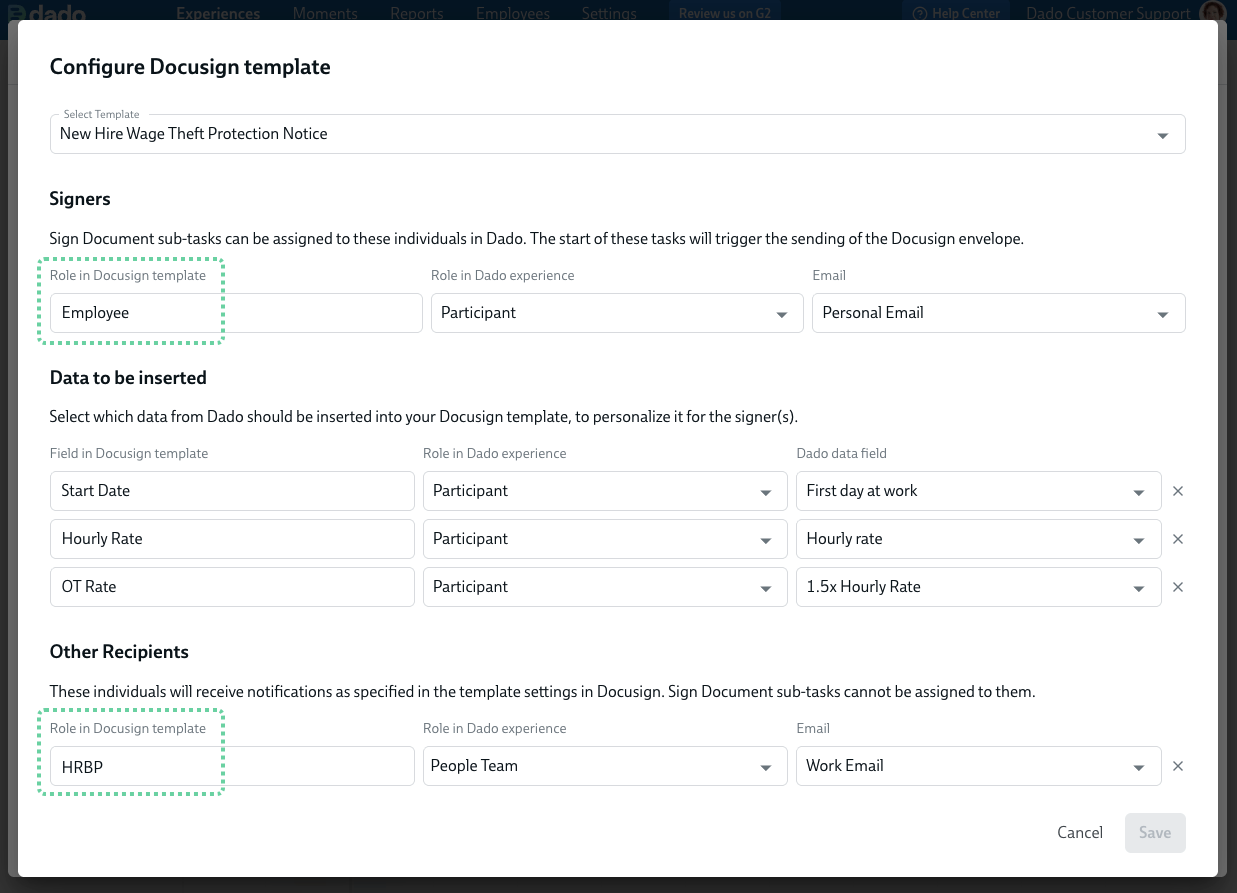Remove the Start Date data row
The width and height of the screenshot is (1237, 893).
pyautogui.click(x=1178, y=491)
